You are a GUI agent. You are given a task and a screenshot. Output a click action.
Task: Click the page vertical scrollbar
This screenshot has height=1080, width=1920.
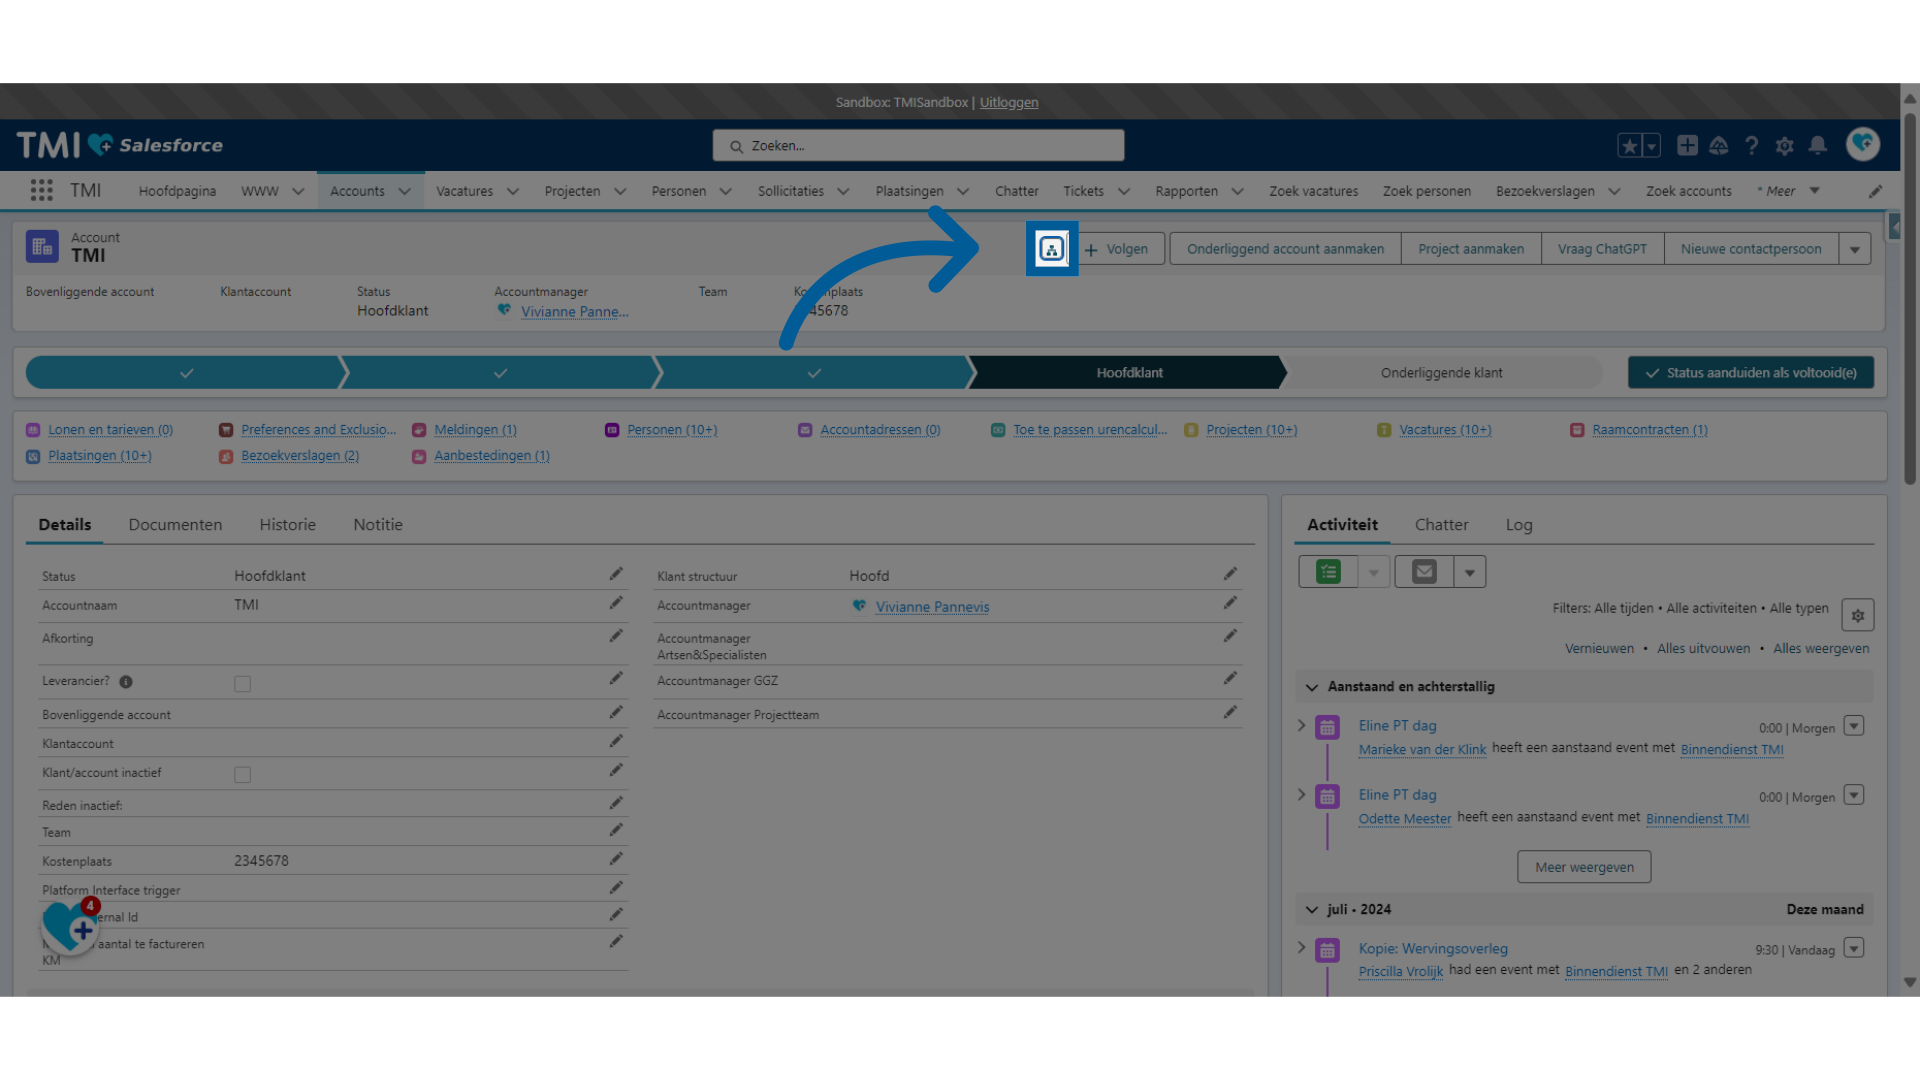point(1909,300)
